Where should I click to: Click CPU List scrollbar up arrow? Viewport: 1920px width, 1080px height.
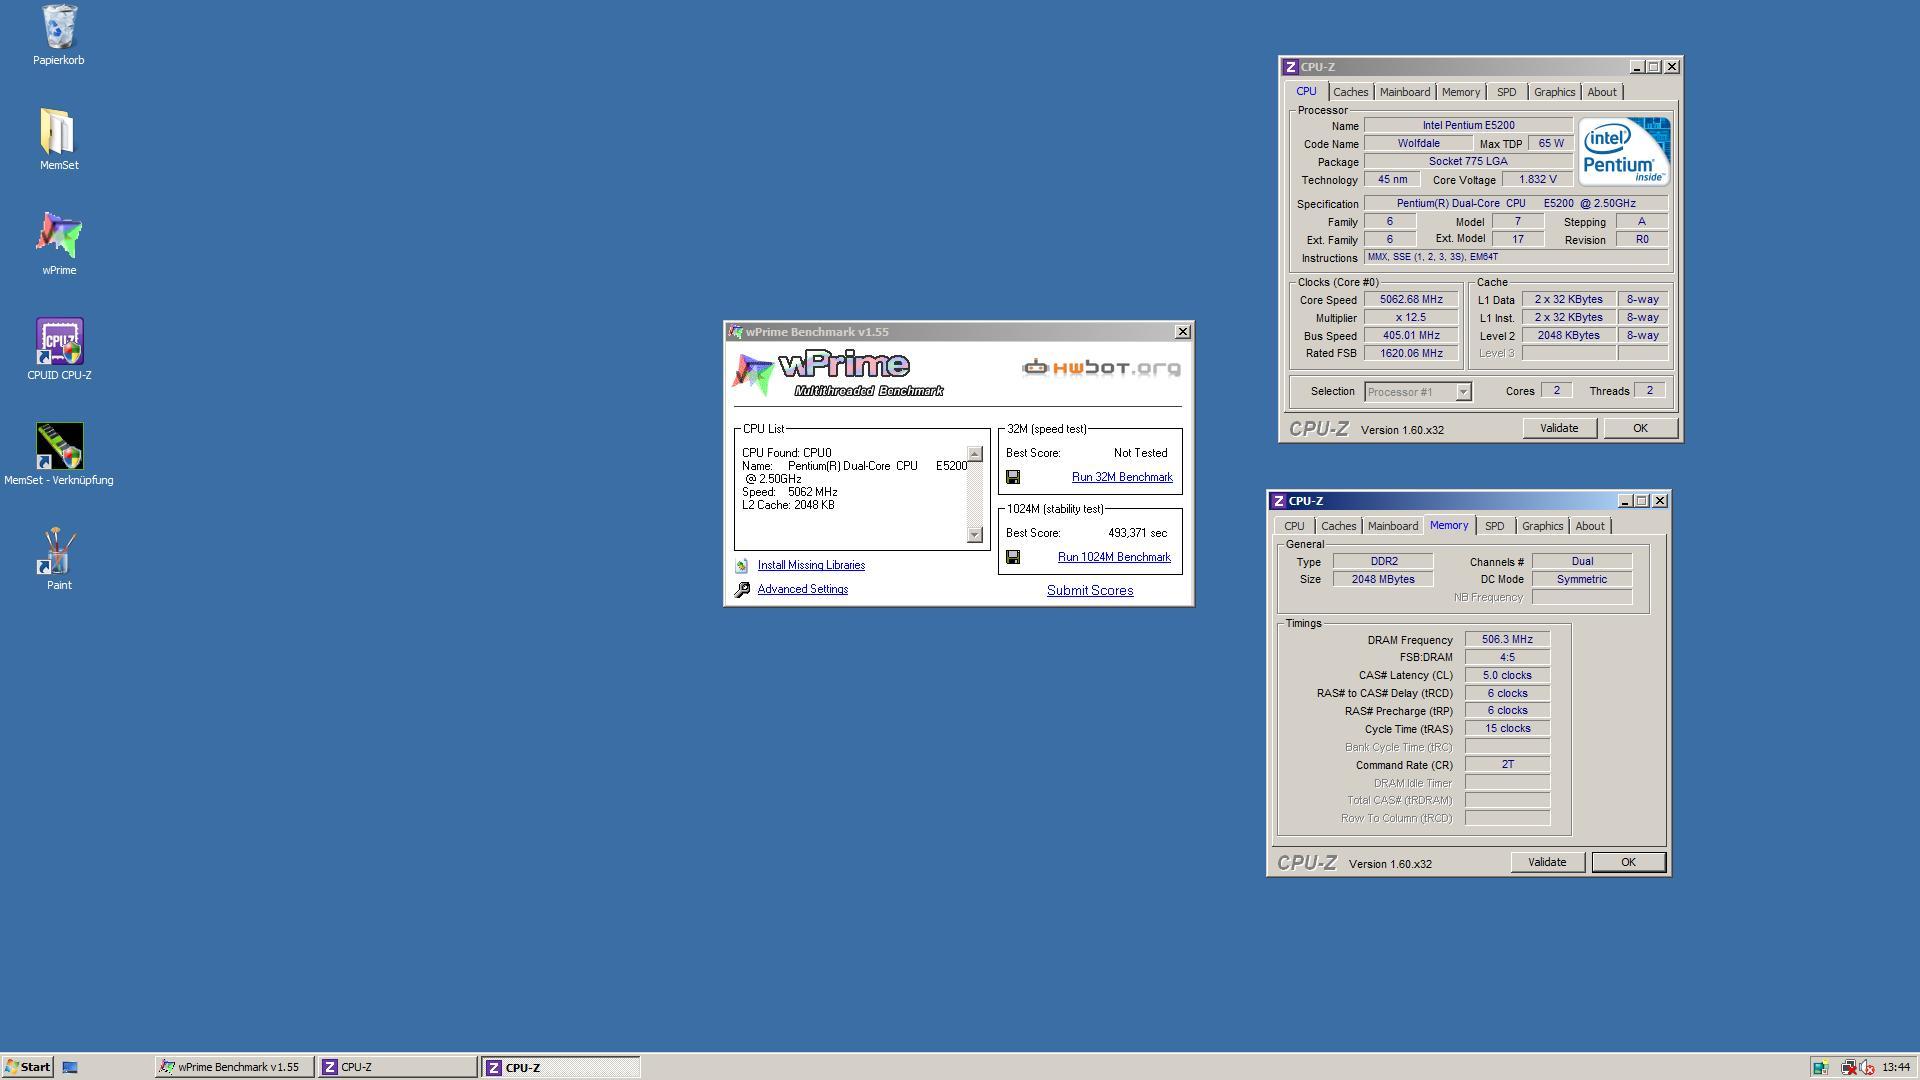pyautogui.click(x=975, y=454)
